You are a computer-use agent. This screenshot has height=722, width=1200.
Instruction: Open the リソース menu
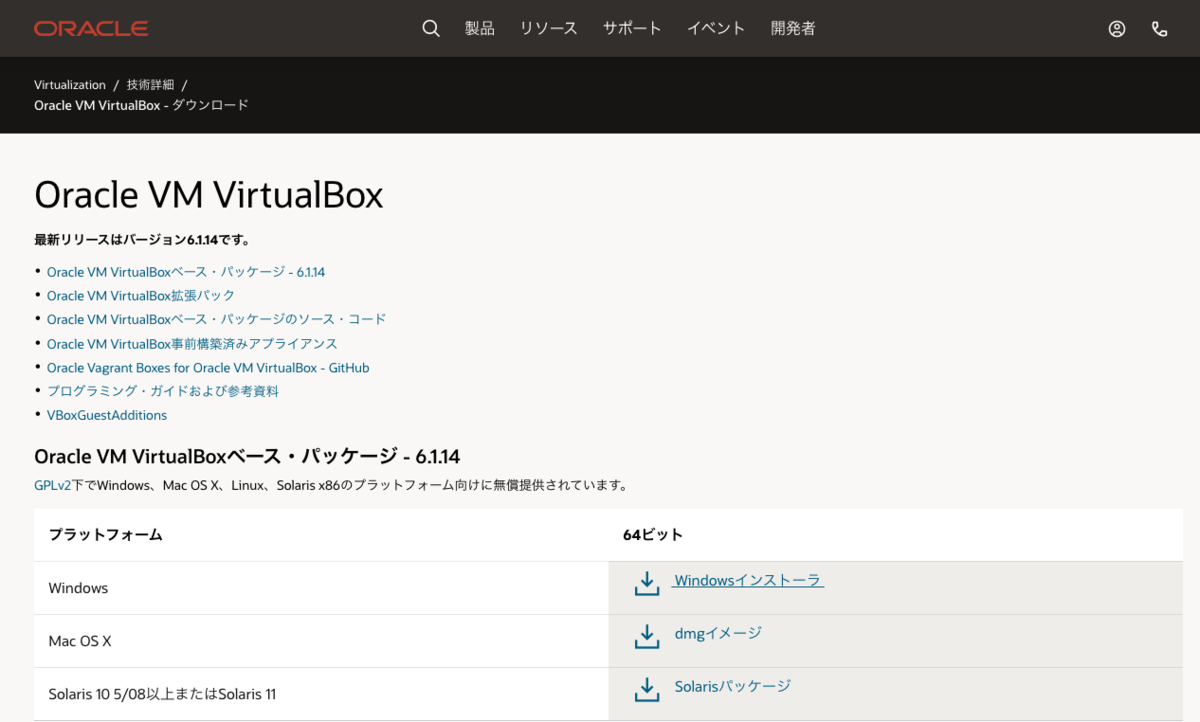[x=549, y=28]
